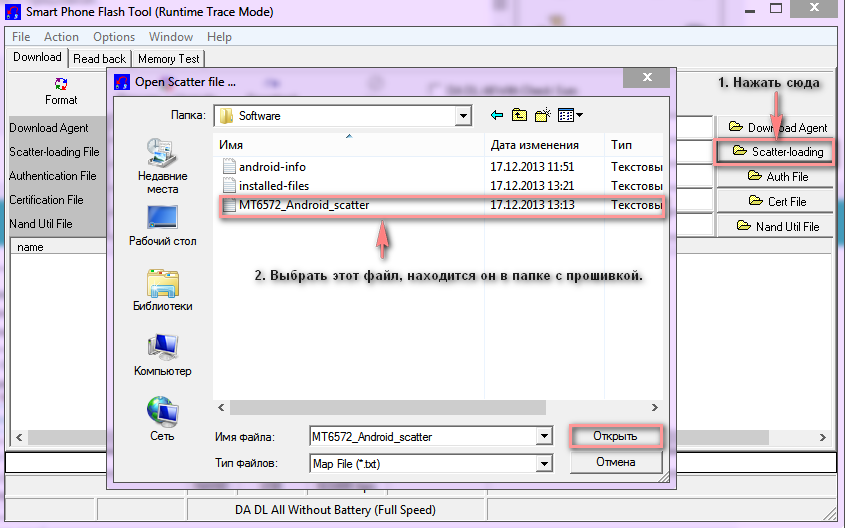
Task: Expand the Папка folder dropdown
Action: pos(462,116)
